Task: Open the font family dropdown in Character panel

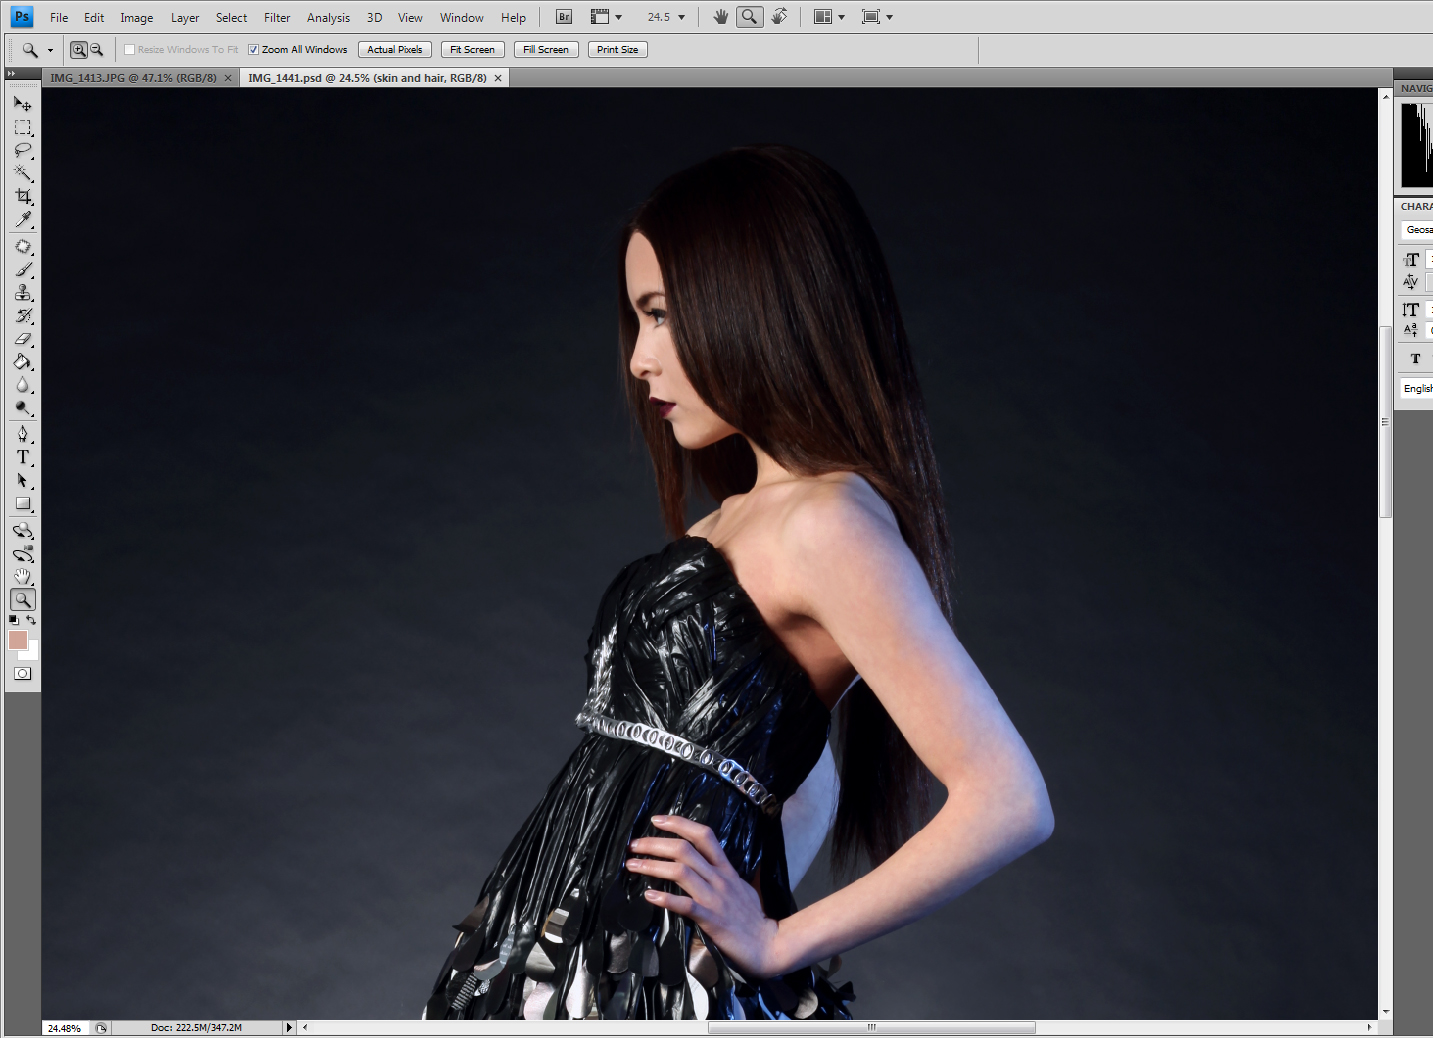Action: pos(1418,230)
